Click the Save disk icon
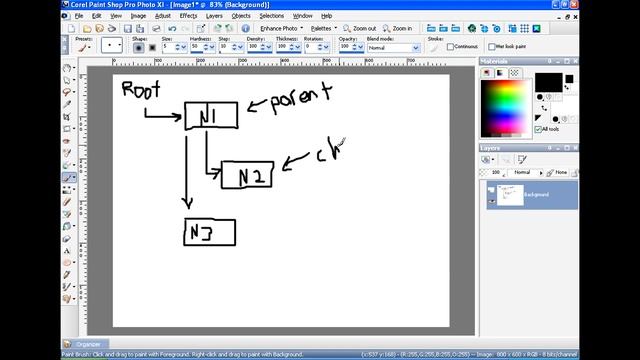This screenshot has height=360, width=640. coord(128,28)
